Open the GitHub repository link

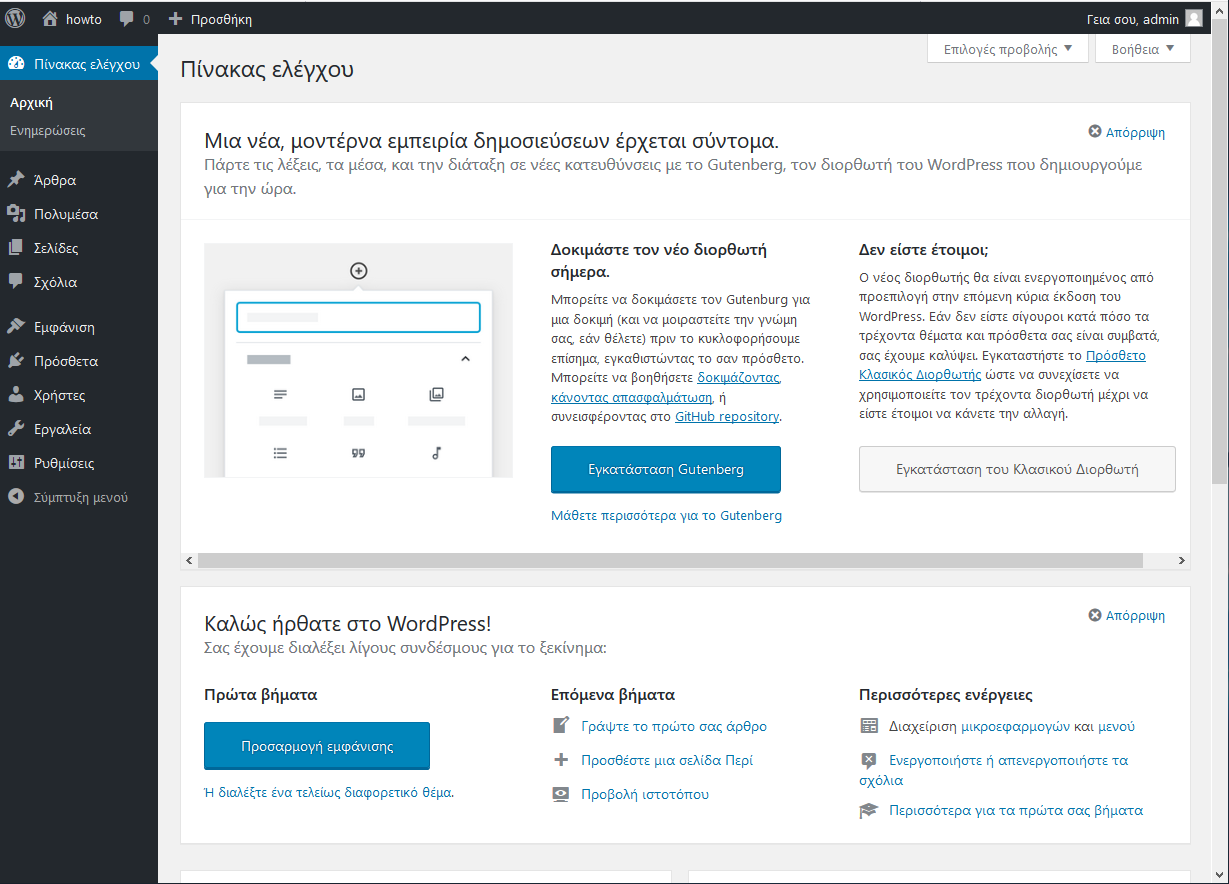click(x=727, y=416)
